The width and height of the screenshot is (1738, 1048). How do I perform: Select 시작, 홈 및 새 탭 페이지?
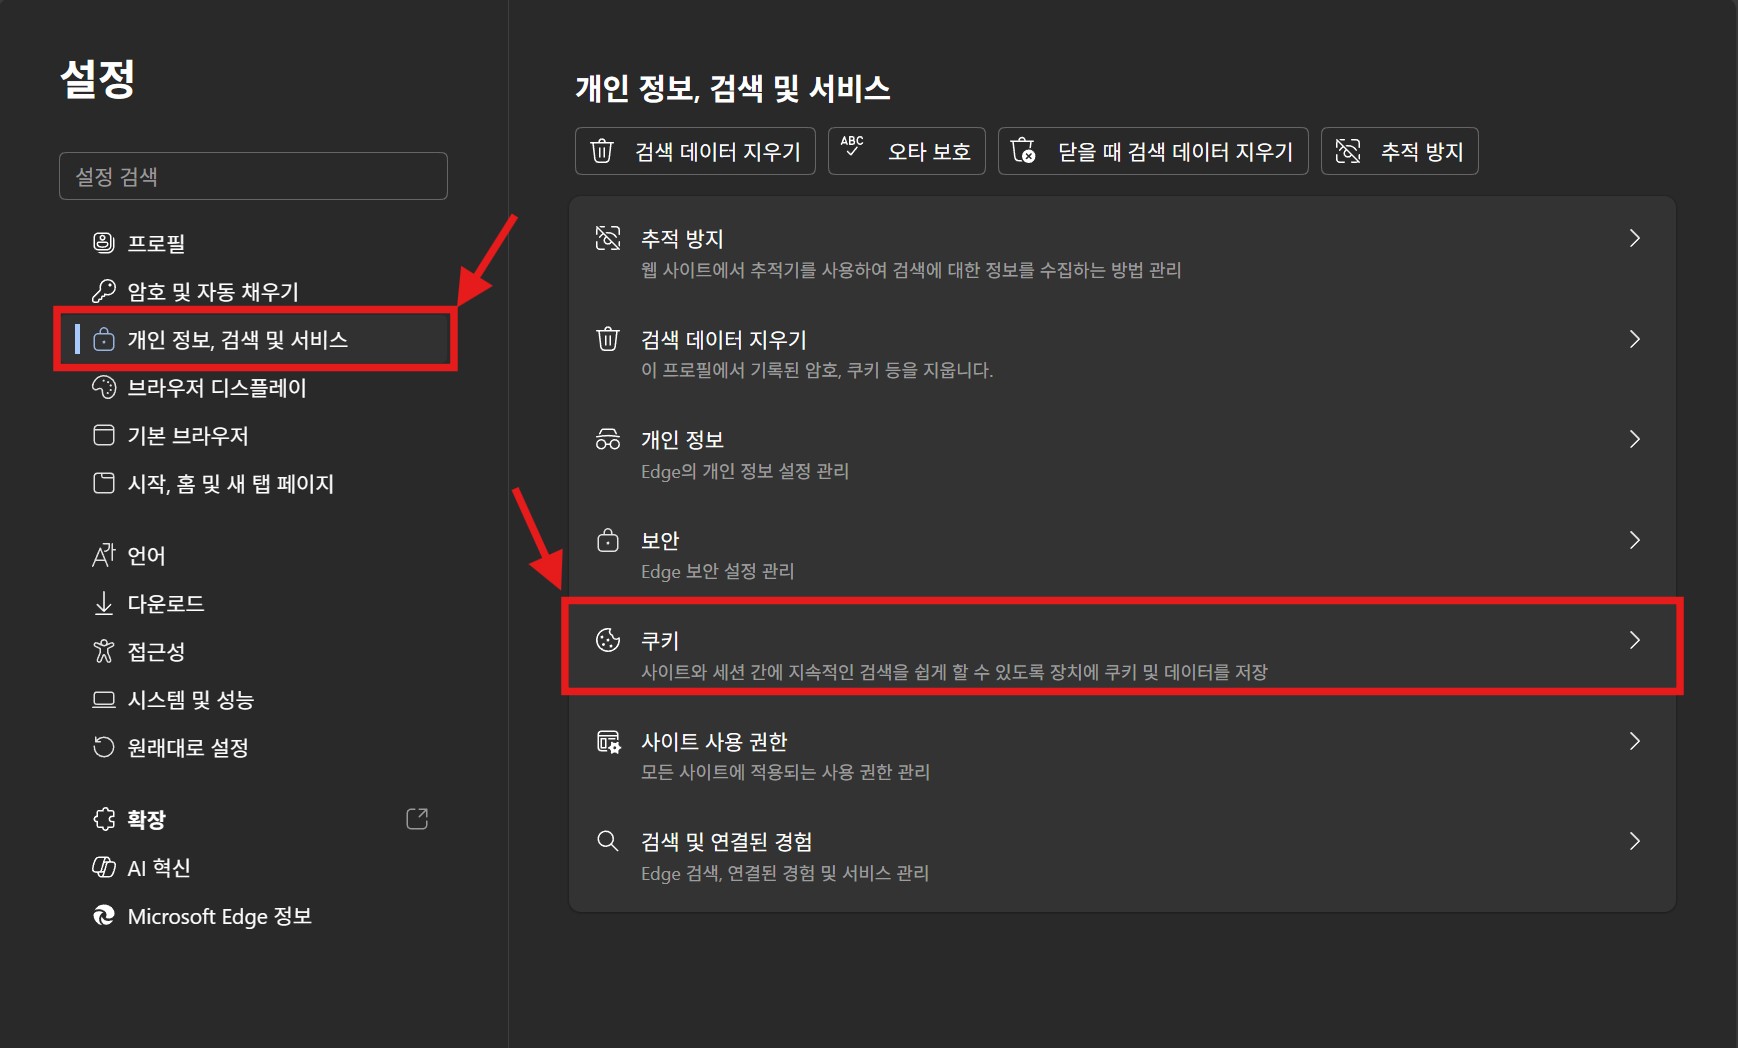[x=230, y=484]
